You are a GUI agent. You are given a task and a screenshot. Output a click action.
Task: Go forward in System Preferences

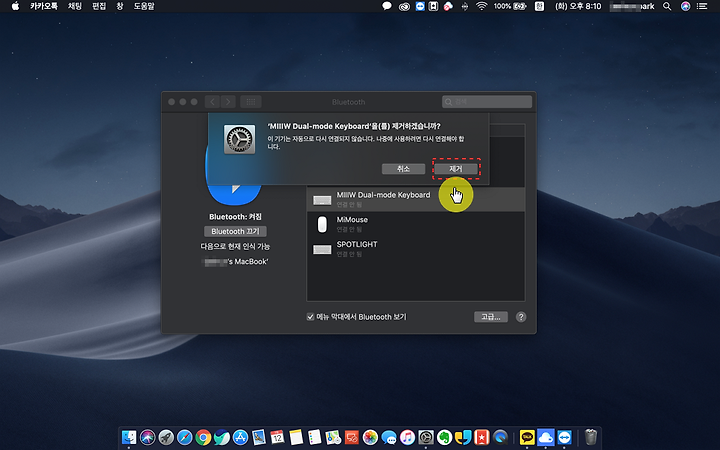(x=228, y=102)
